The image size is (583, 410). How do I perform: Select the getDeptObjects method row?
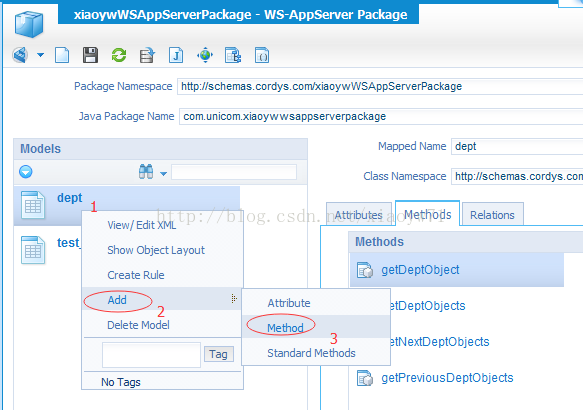[428, 306]
